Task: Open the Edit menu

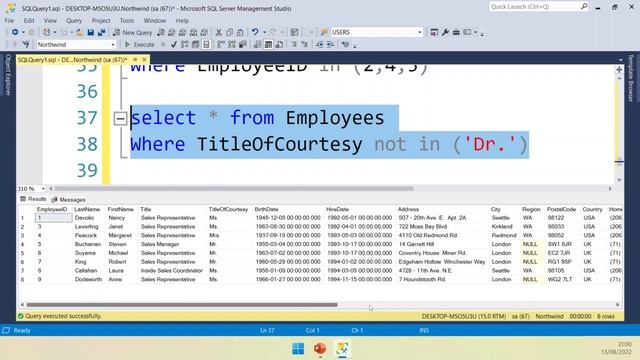Action: 29,20
